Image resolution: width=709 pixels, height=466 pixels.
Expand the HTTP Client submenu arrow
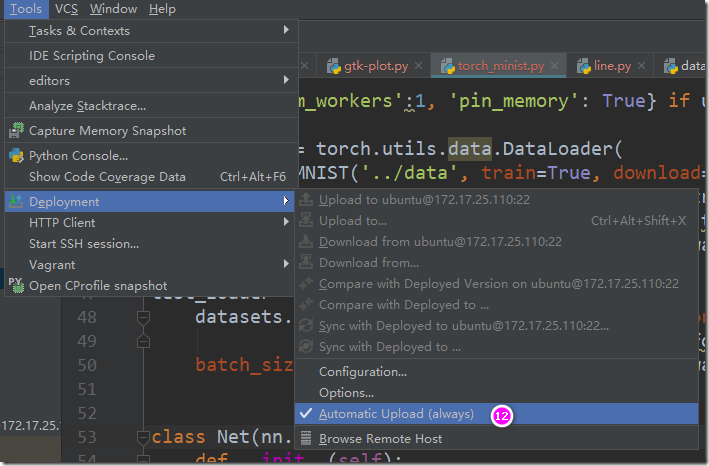pos(286,221)
